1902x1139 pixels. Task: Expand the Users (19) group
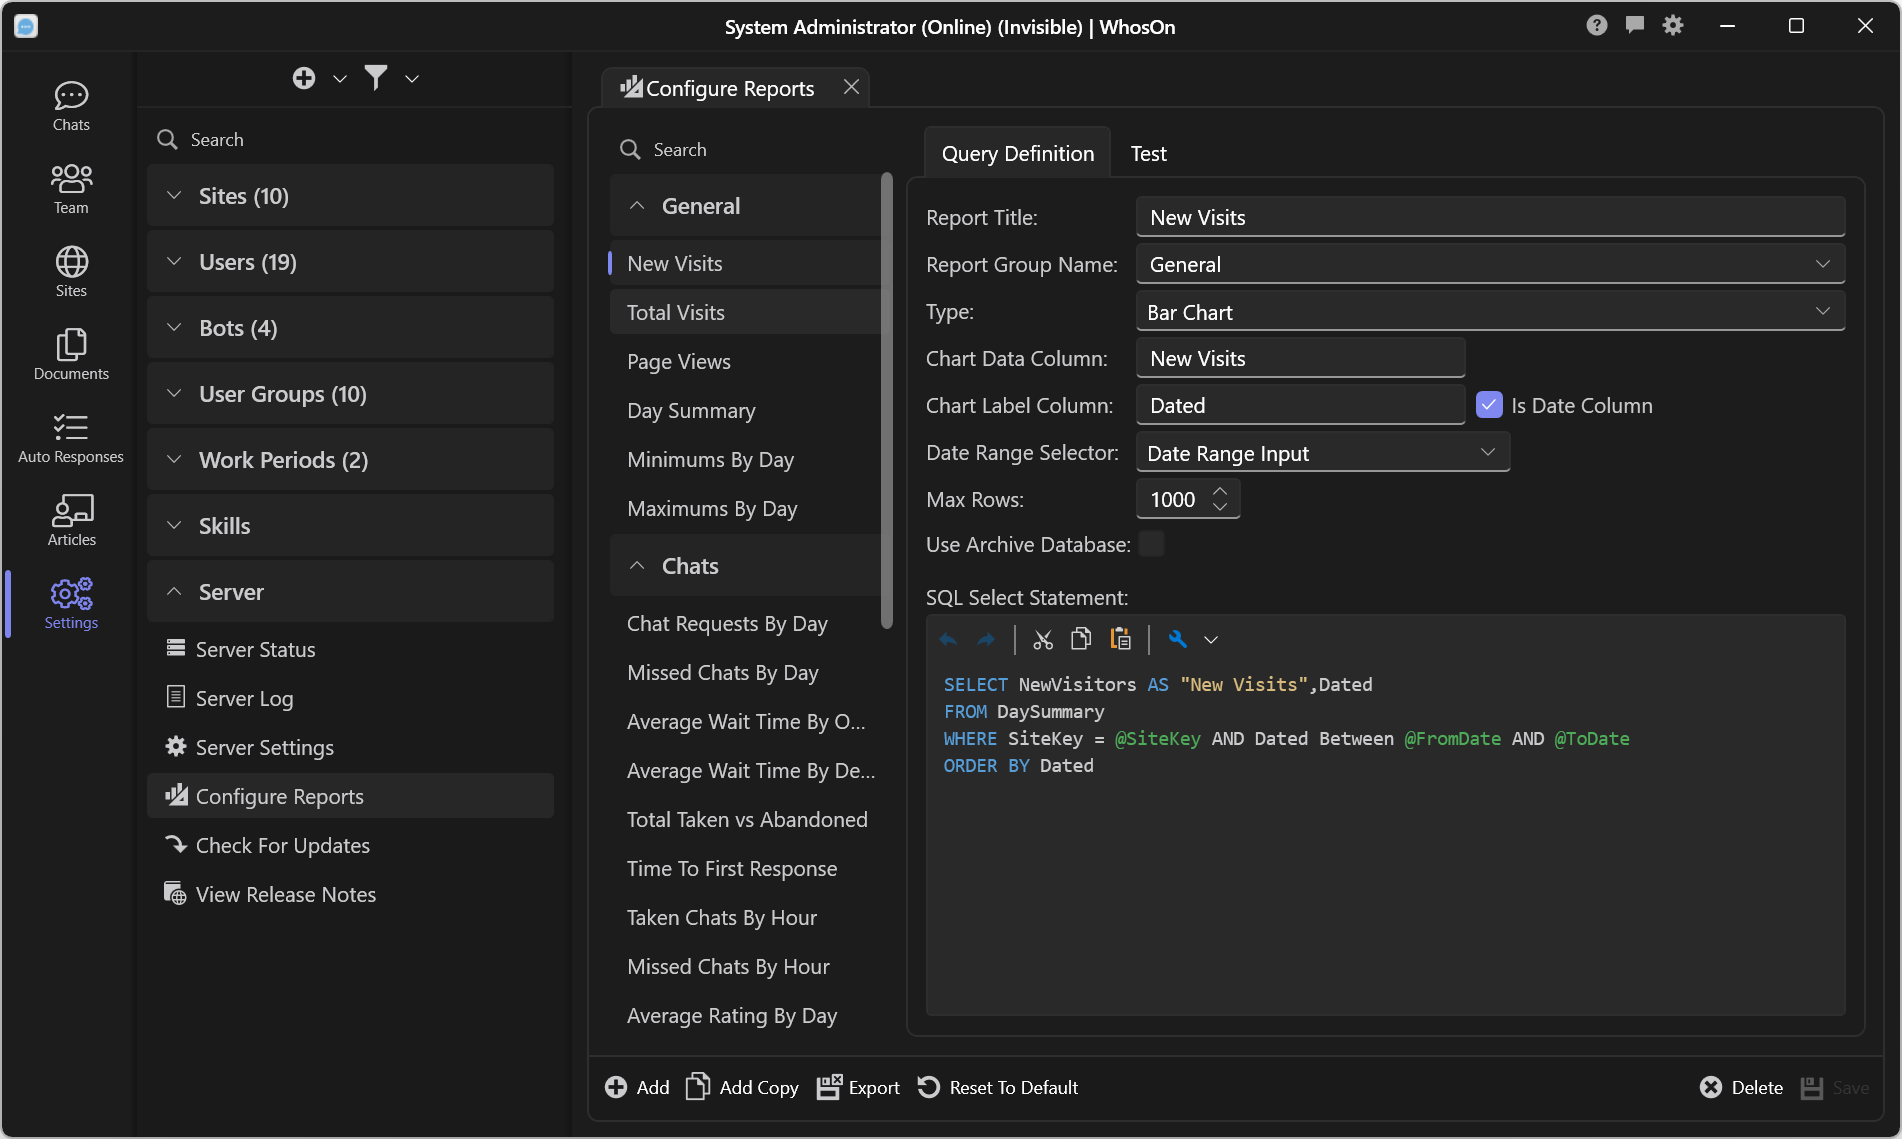click(350, 262)
